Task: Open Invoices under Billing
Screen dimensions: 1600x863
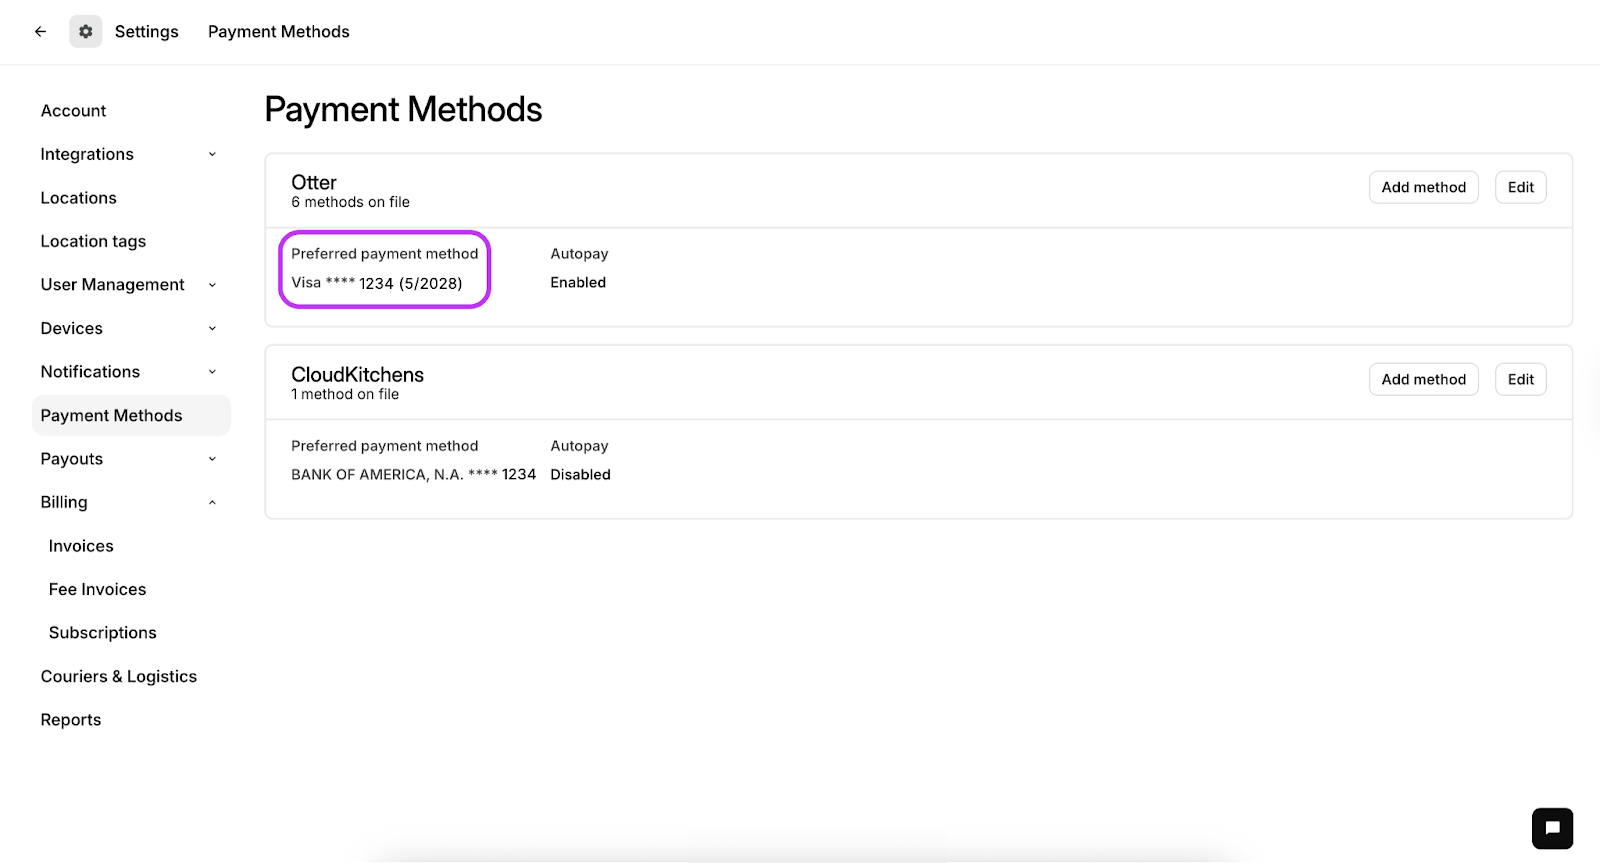Action: [81, 546]
